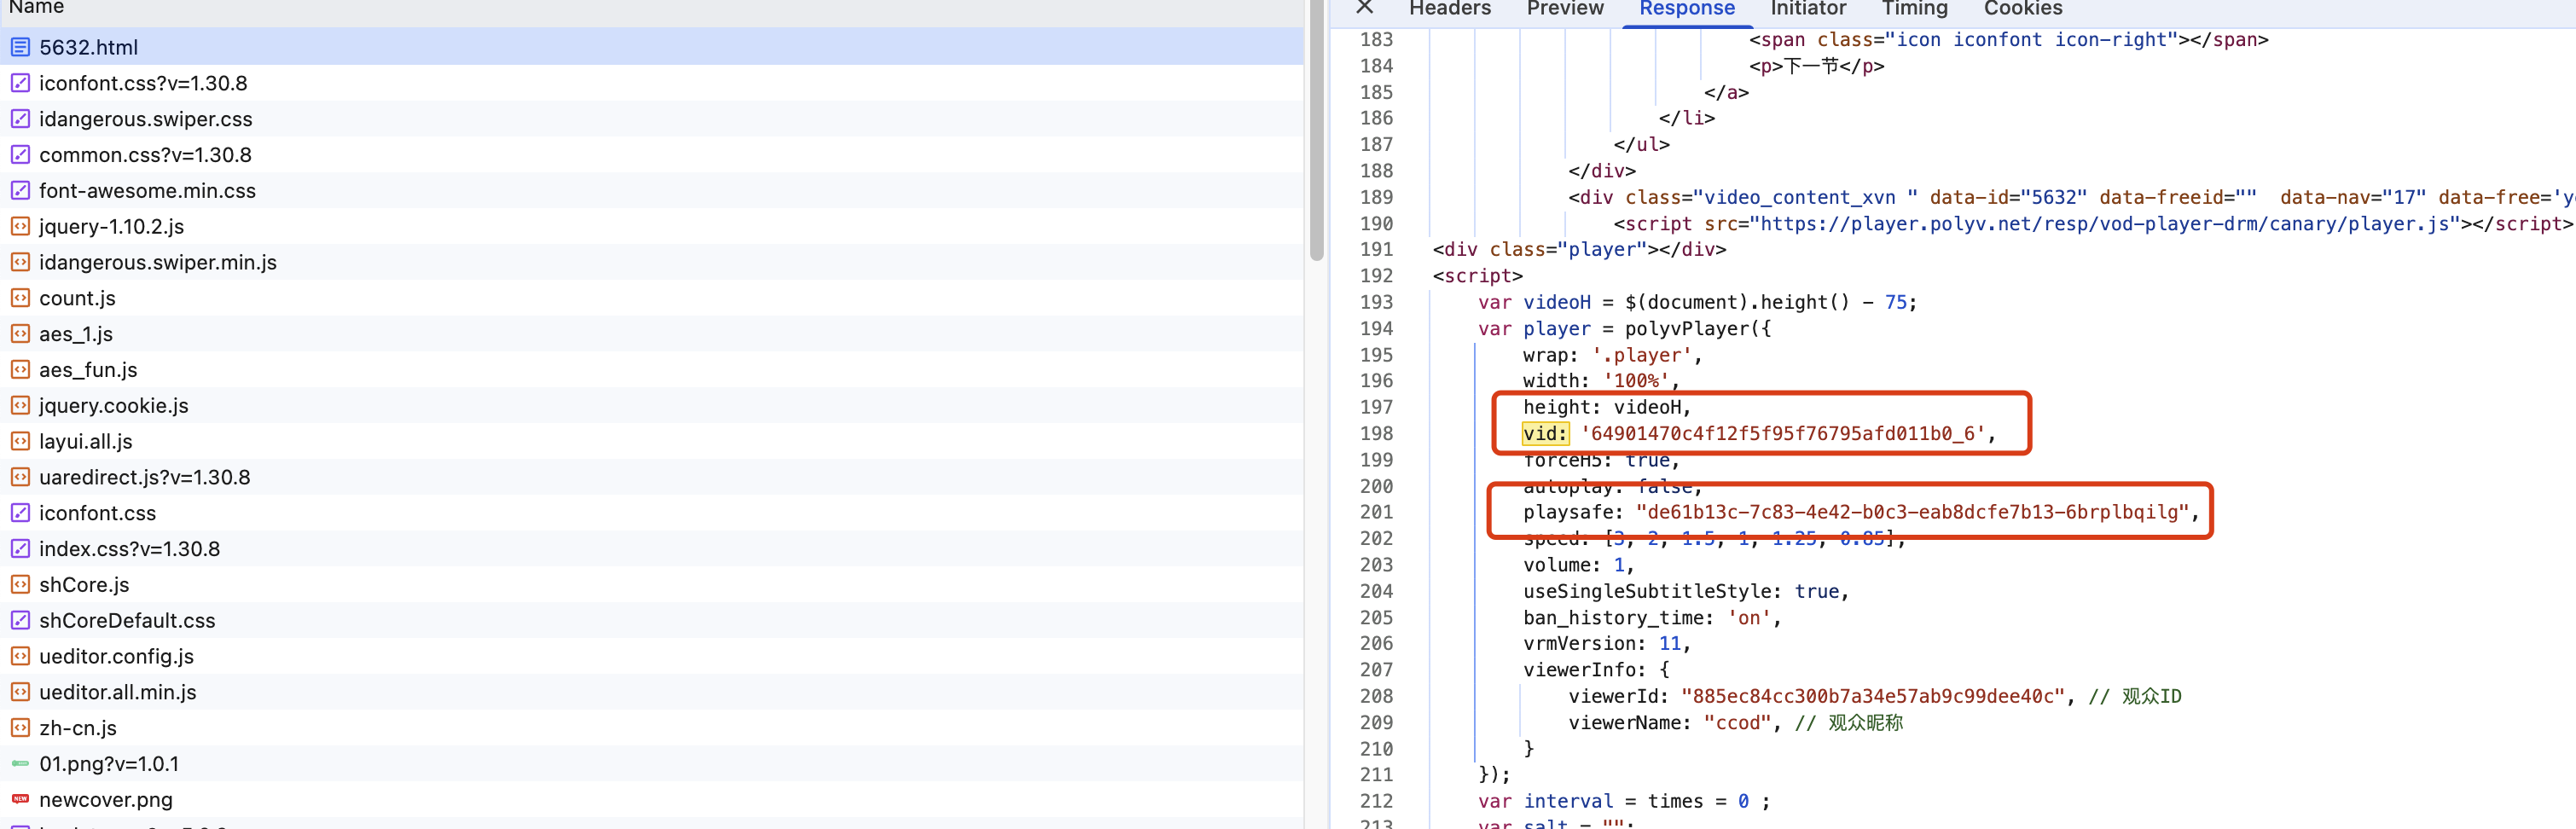Viewport: 2576px width, 829px height.
Task: Select the 5632.html request row
Action: (x=652, y=47)
